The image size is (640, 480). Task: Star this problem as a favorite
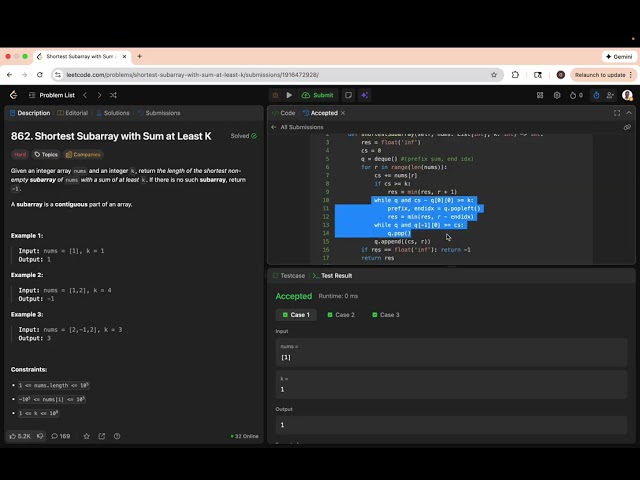87,436
